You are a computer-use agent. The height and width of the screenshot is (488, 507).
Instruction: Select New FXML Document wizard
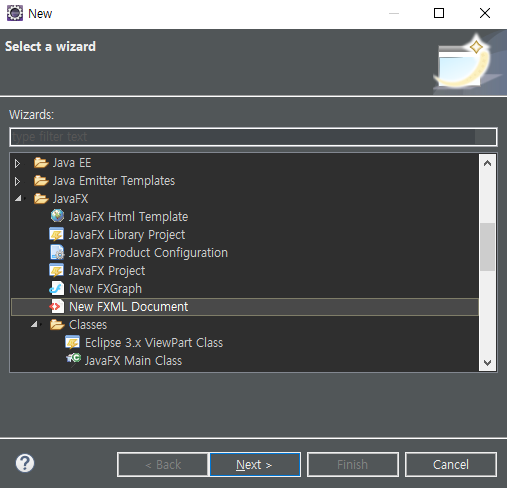tap(128, 307)
